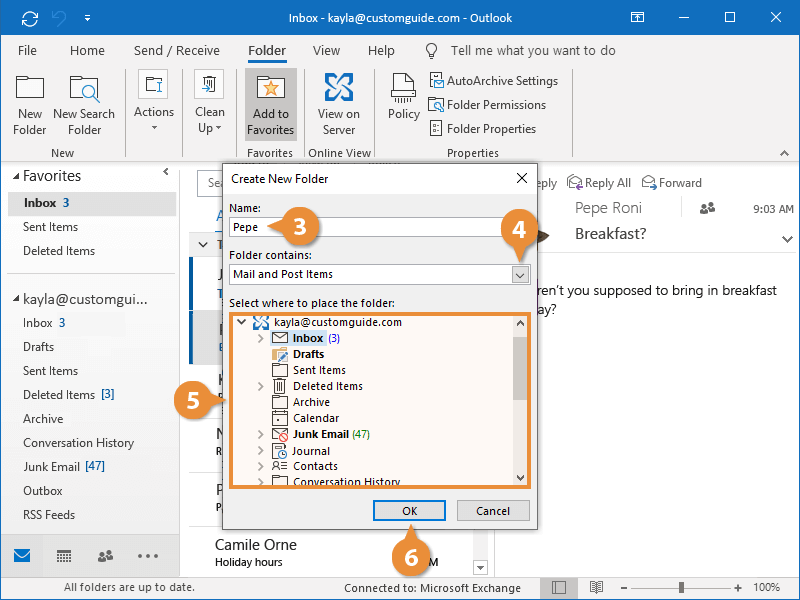Open the Customize Quick Access Toolbar arrow

tap(88, 18)
